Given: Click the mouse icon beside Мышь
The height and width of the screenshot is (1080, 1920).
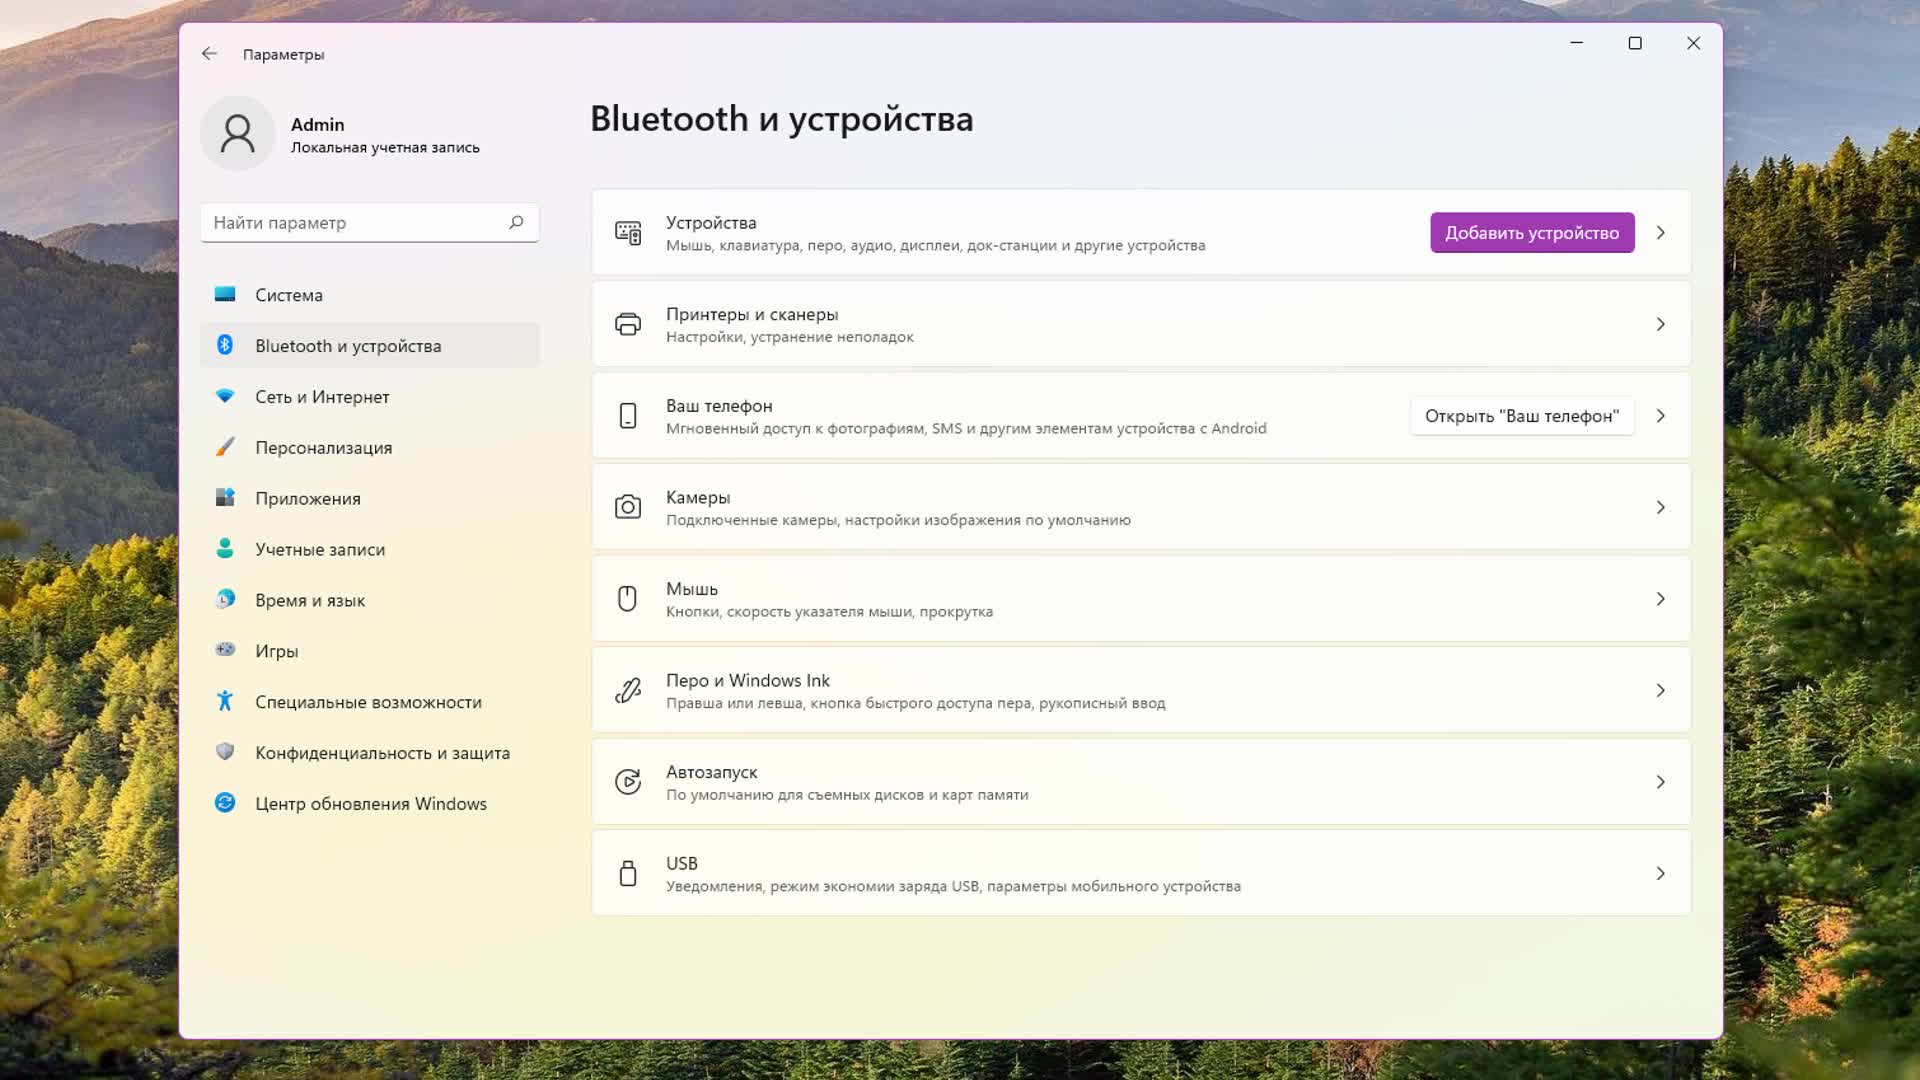Looking at the screenshot, I should pos(628,599).
